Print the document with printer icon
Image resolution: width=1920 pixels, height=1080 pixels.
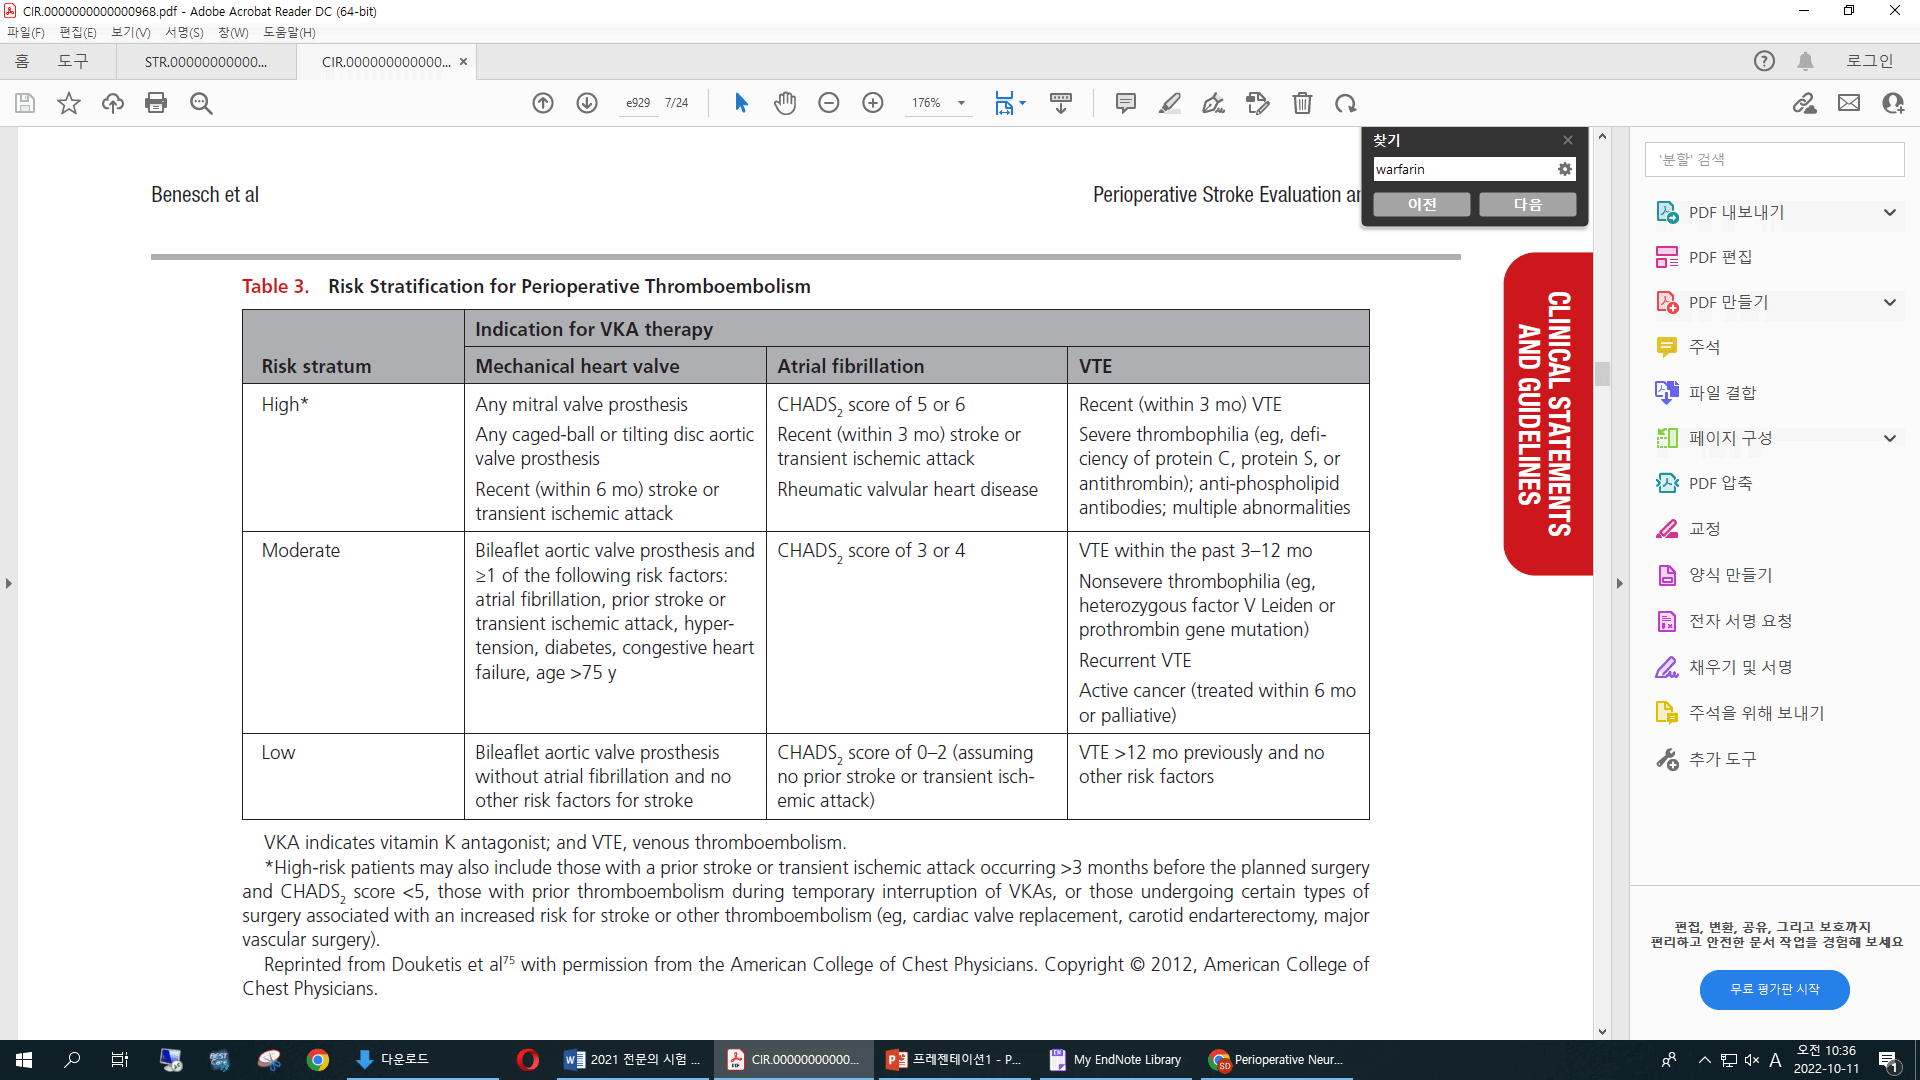[x=156, y=103]
